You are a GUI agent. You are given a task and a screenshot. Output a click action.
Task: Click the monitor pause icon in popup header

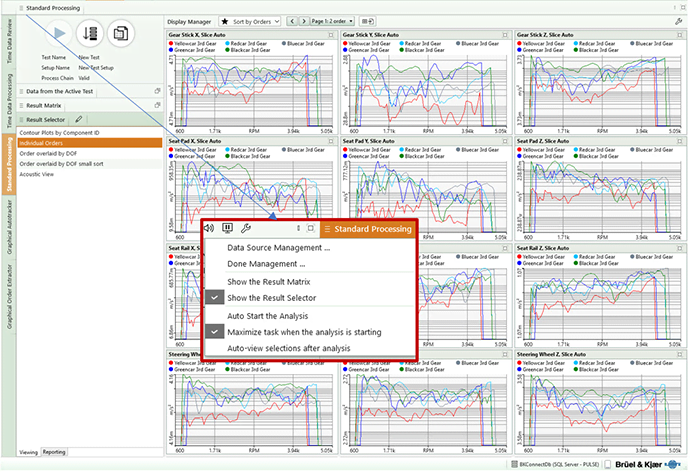[228, 228]
